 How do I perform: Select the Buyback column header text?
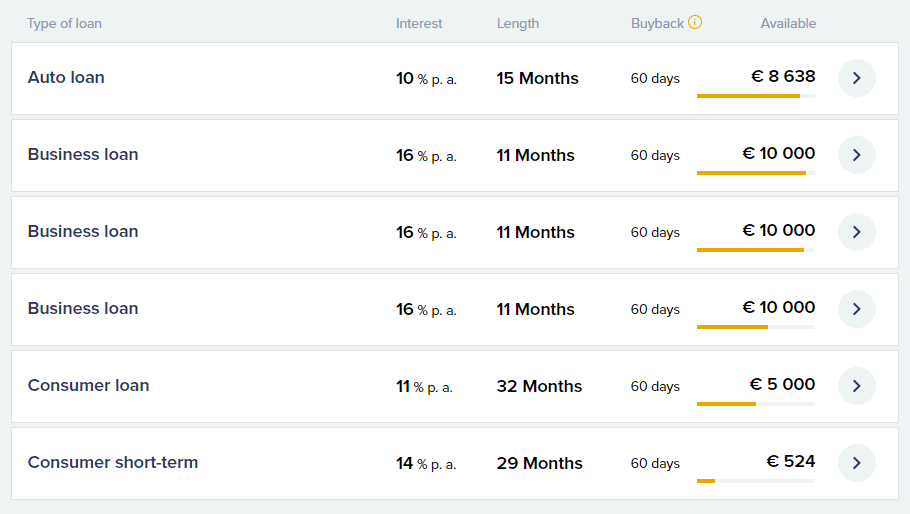[x=657, y=23]
